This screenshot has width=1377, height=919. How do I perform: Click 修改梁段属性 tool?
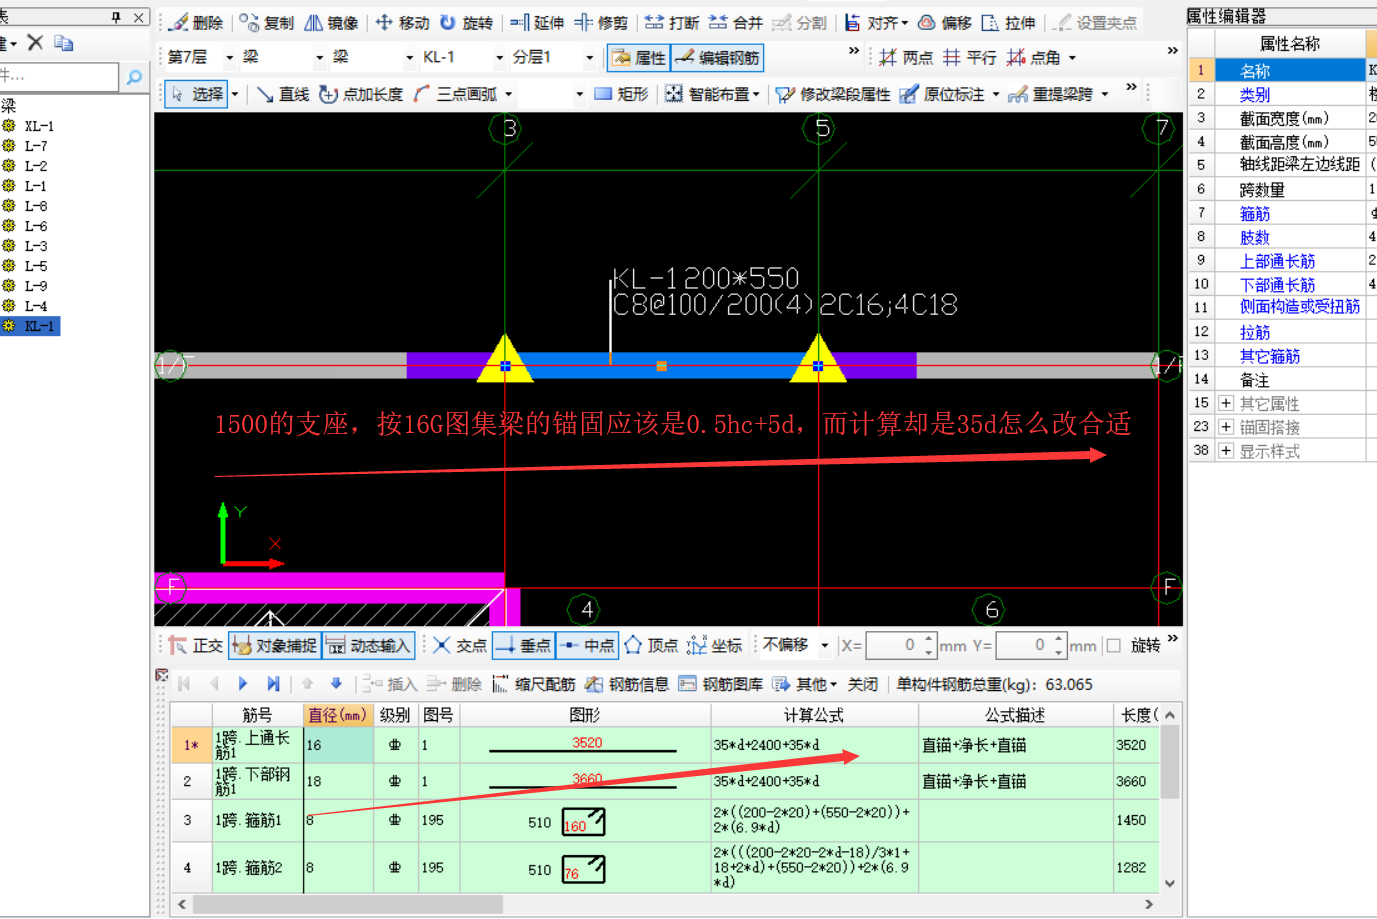click(833, 94)
